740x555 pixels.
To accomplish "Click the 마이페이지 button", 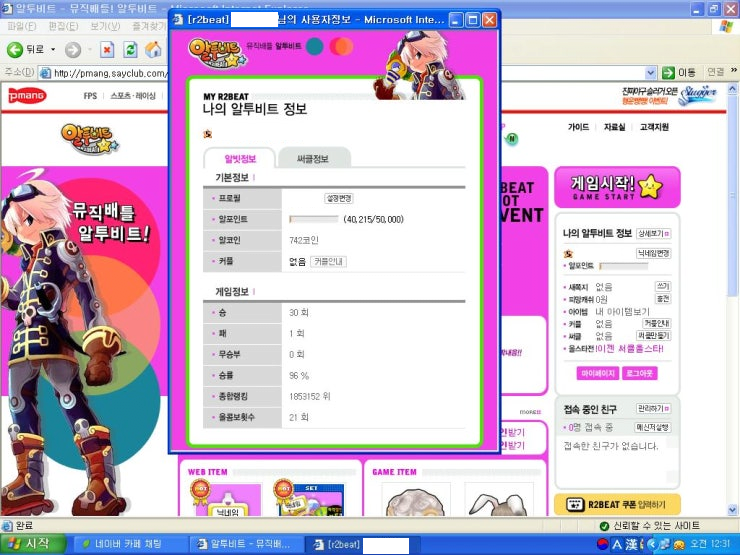I will [x=598, y=373].
